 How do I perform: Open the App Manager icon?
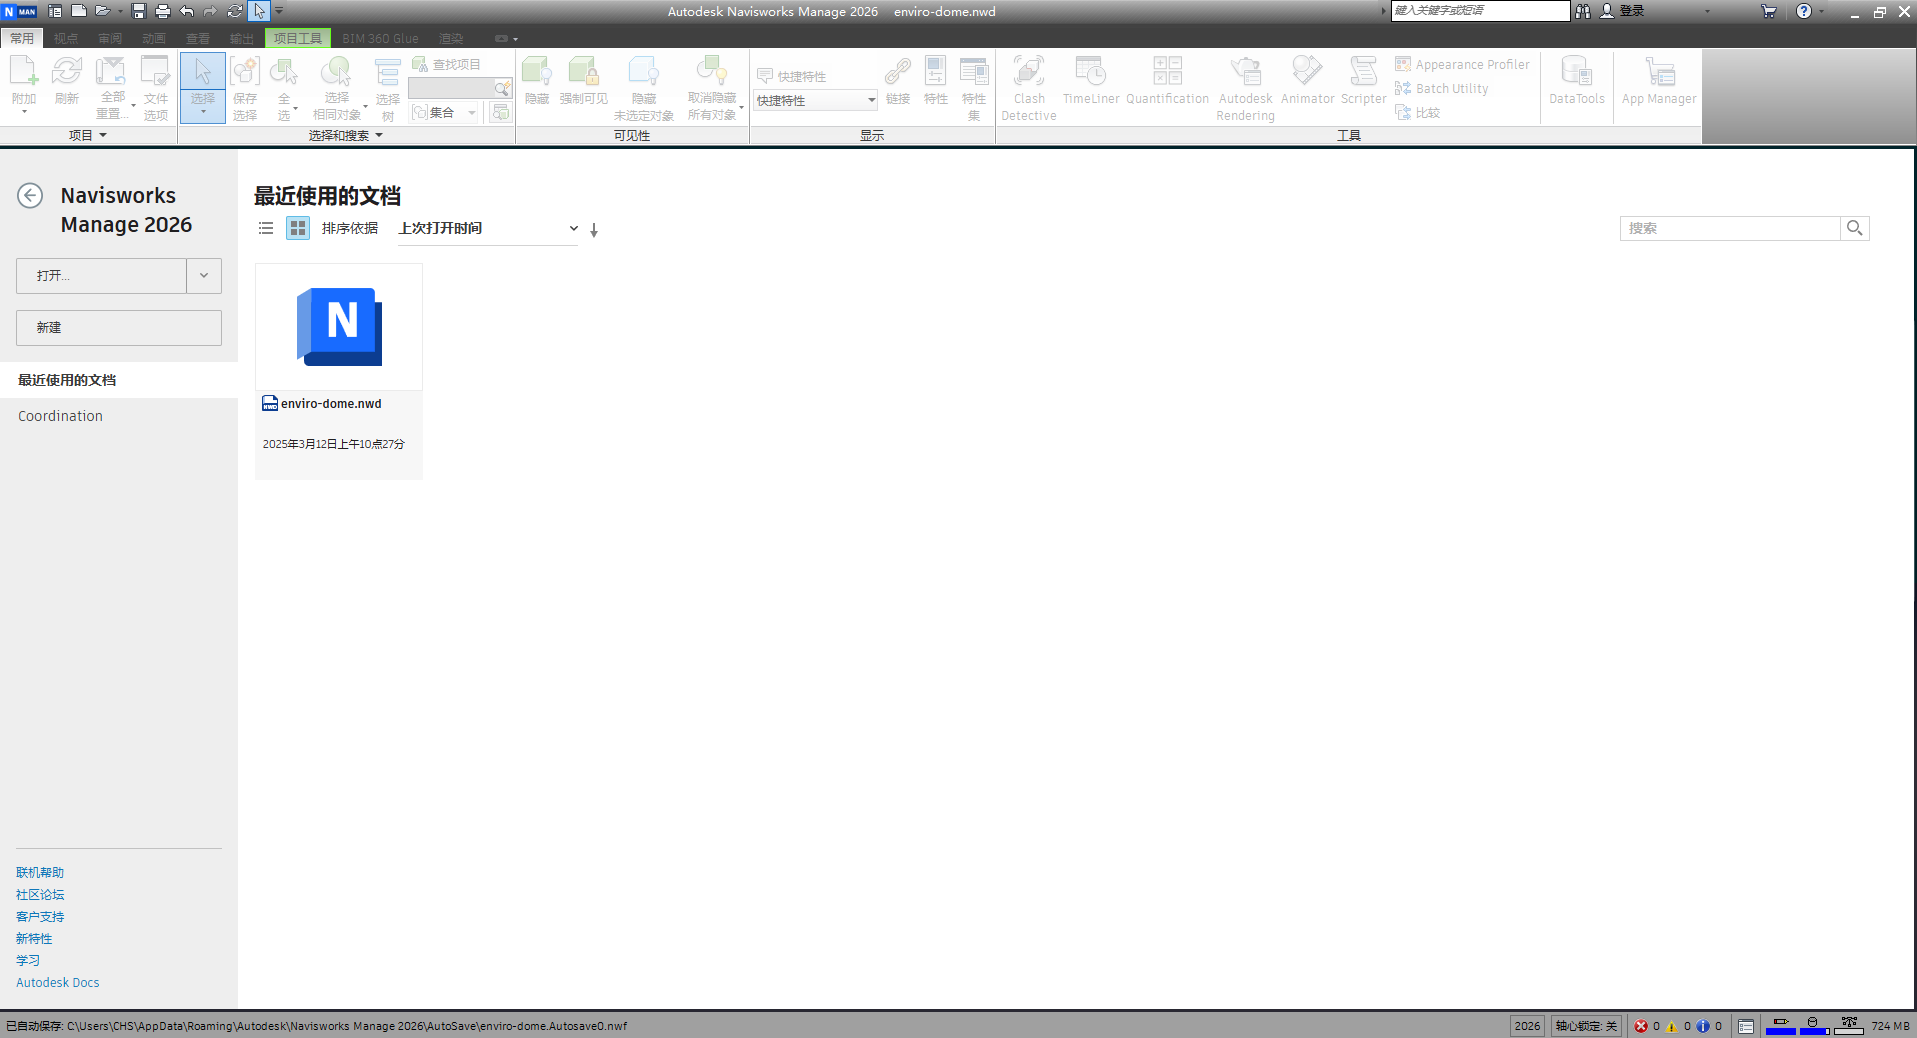(1659, 80)
